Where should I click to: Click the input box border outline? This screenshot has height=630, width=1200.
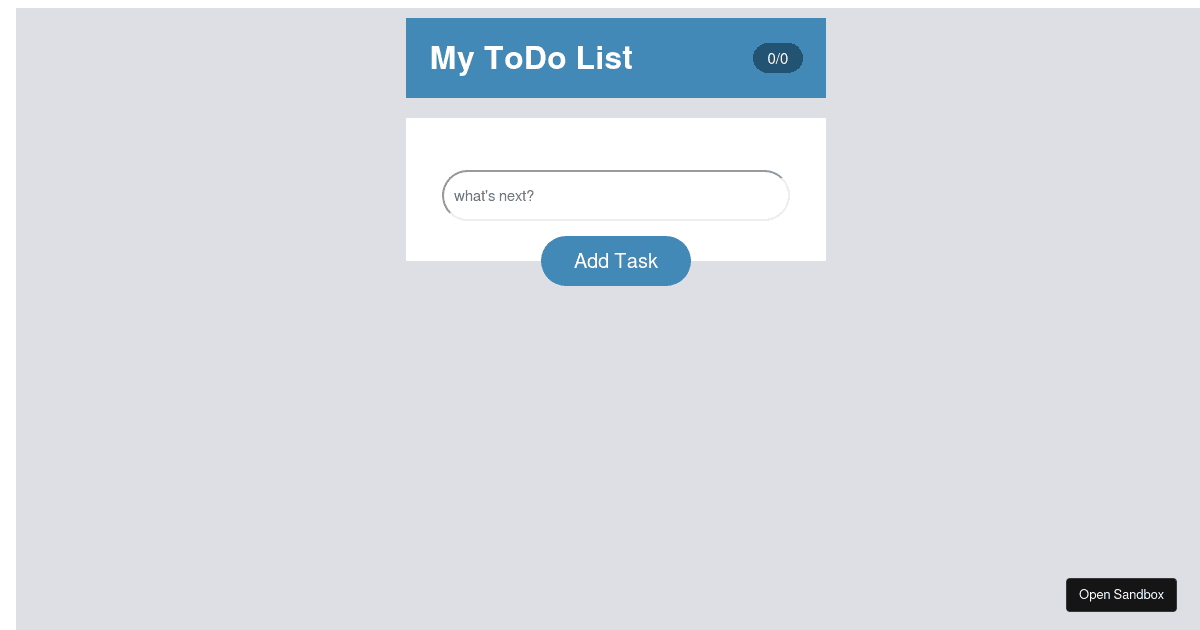[x=615, y=172]
